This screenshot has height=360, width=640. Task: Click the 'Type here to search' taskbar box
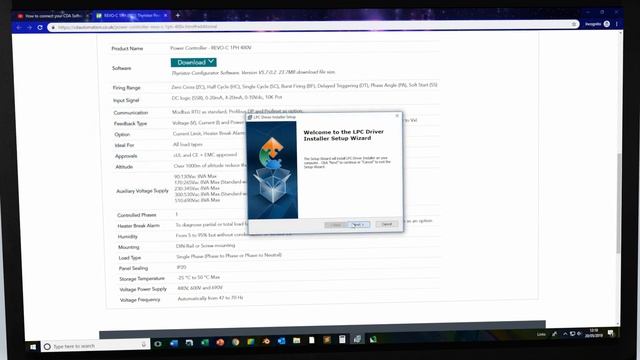(96, 346)
